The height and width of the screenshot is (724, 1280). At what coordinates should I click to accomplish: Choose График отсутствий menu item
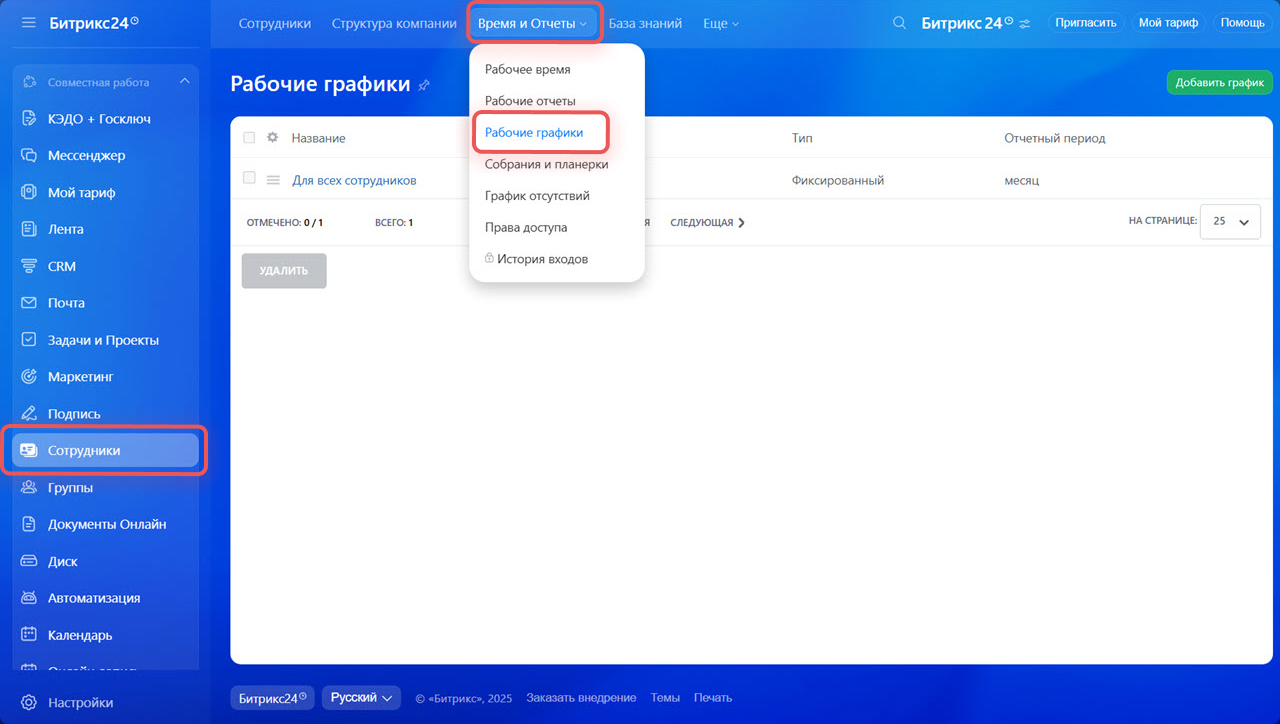[x=537, y=196]
